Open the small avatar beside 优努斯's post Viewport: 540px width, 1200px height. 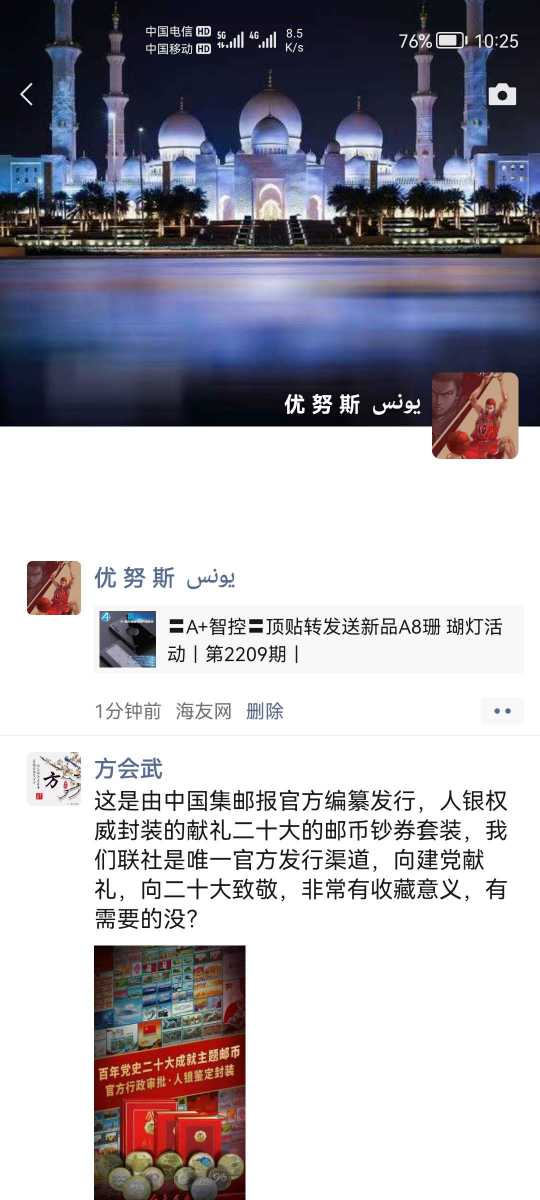tap(54, 588)
